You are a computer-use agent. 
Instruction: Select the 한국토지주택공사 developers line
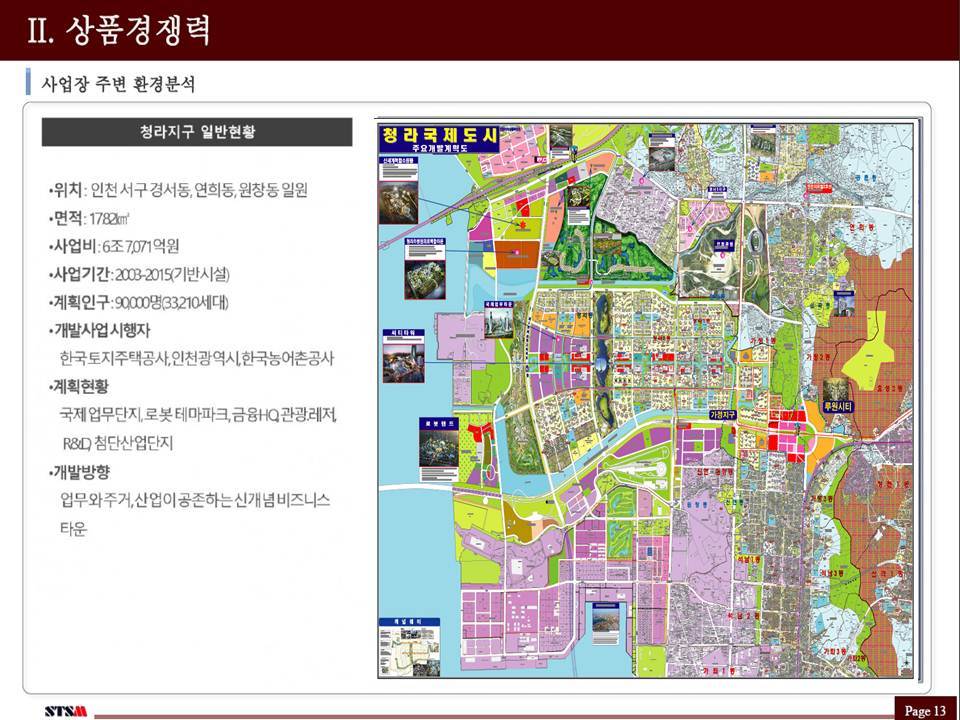197,358
